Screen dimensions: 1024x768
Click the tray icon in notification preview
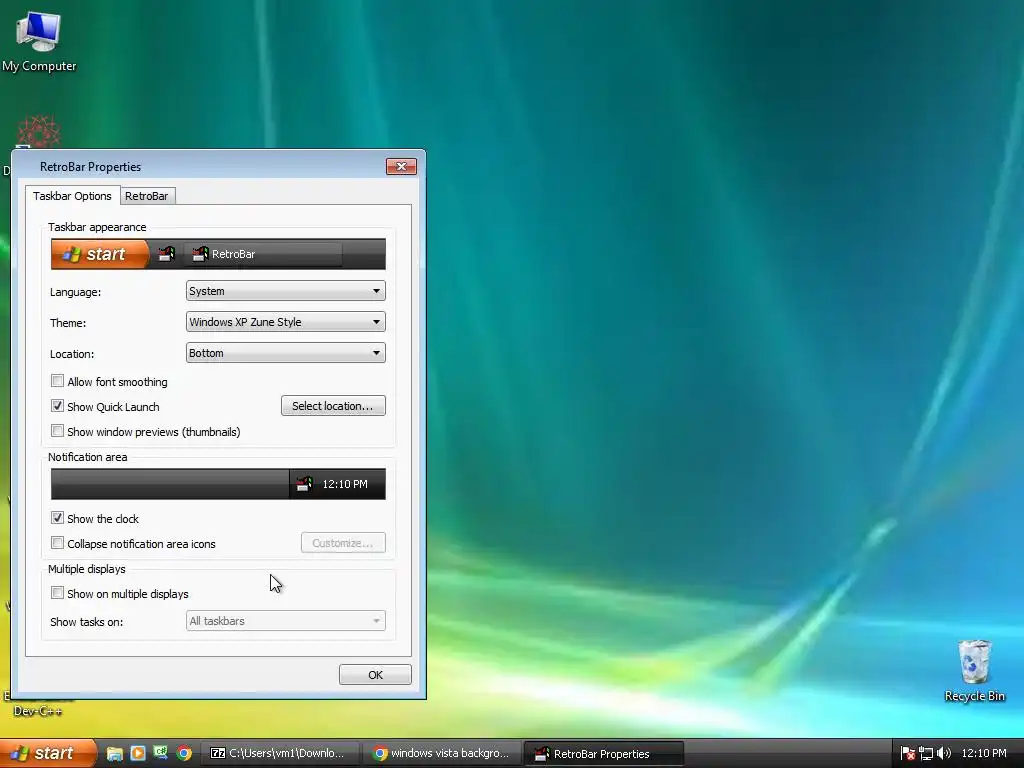(304, 484)
